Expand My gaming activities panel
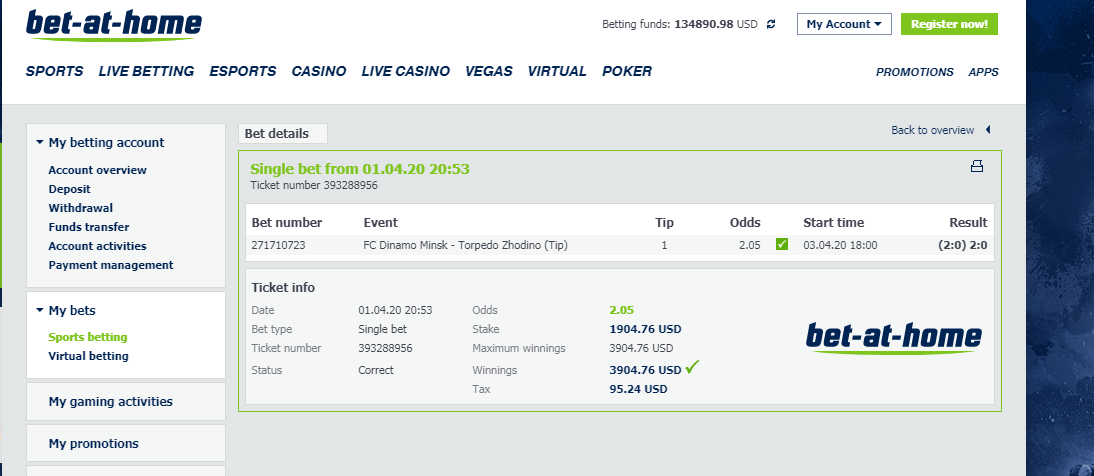The height and width of the screenshot is (476, 1094). click(x=126, y=401)
